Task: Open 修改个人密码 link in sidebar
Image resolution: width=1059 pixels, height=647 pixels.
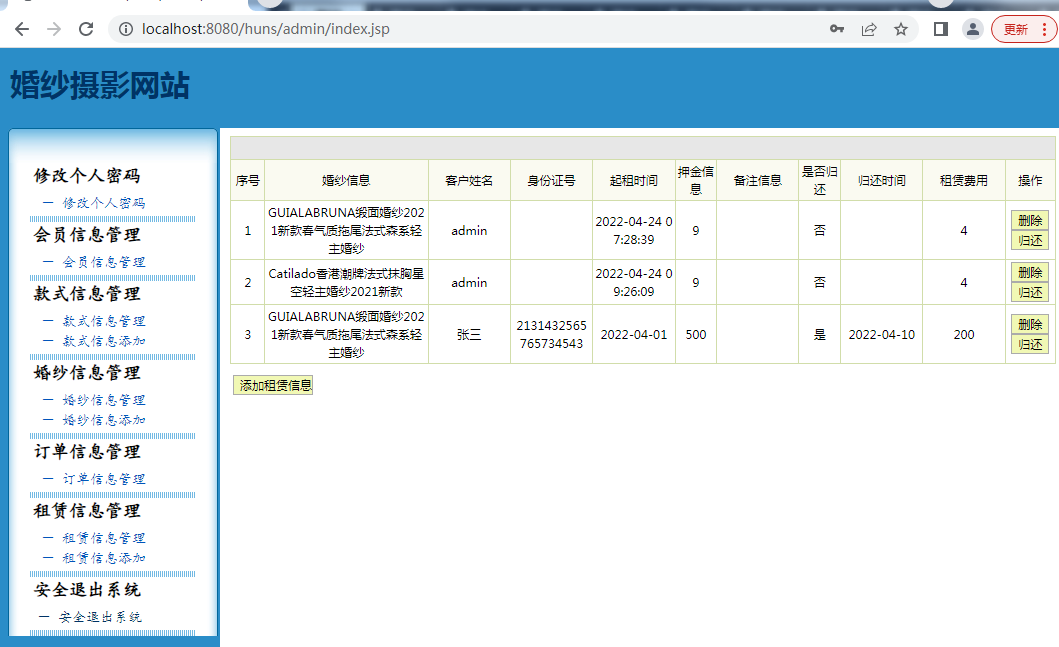Action: click(104, 203)
